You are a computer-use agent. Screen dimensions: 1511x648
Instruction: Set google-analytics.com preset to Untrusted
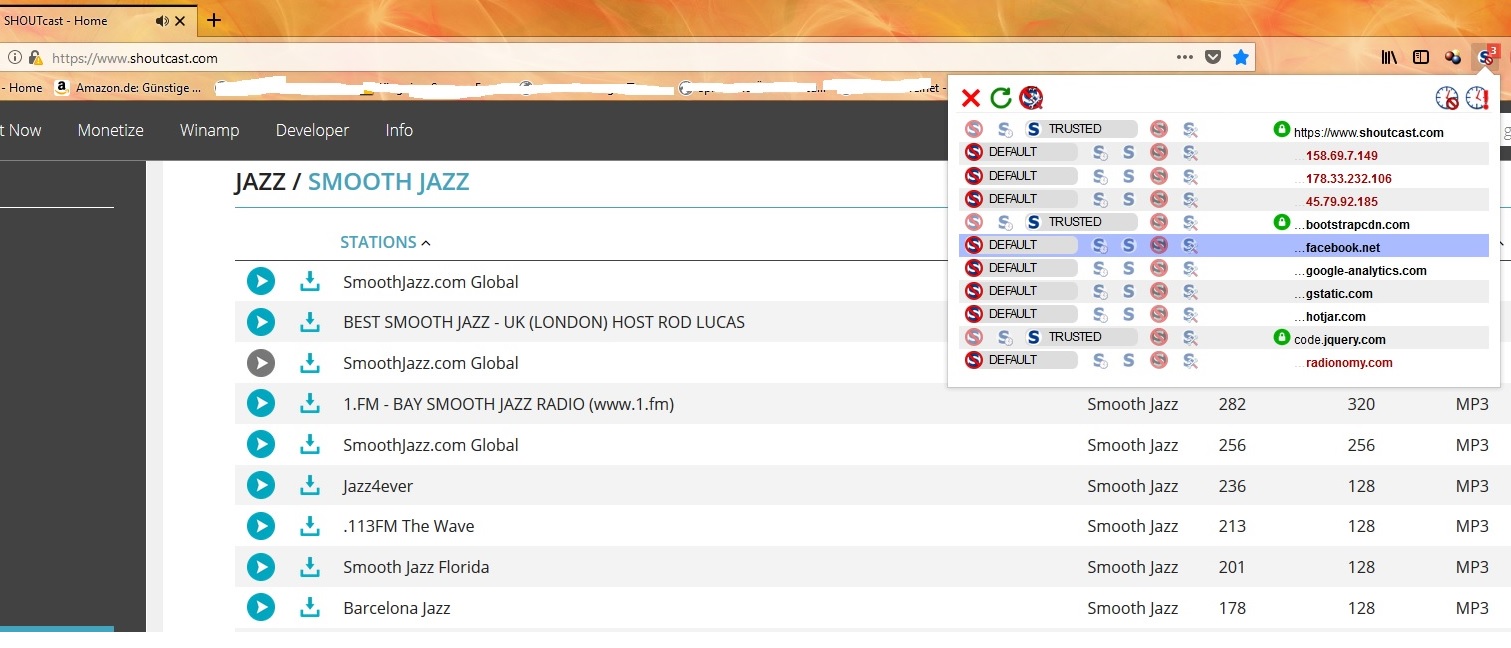pyautogui.click(x=1159, y=268)
